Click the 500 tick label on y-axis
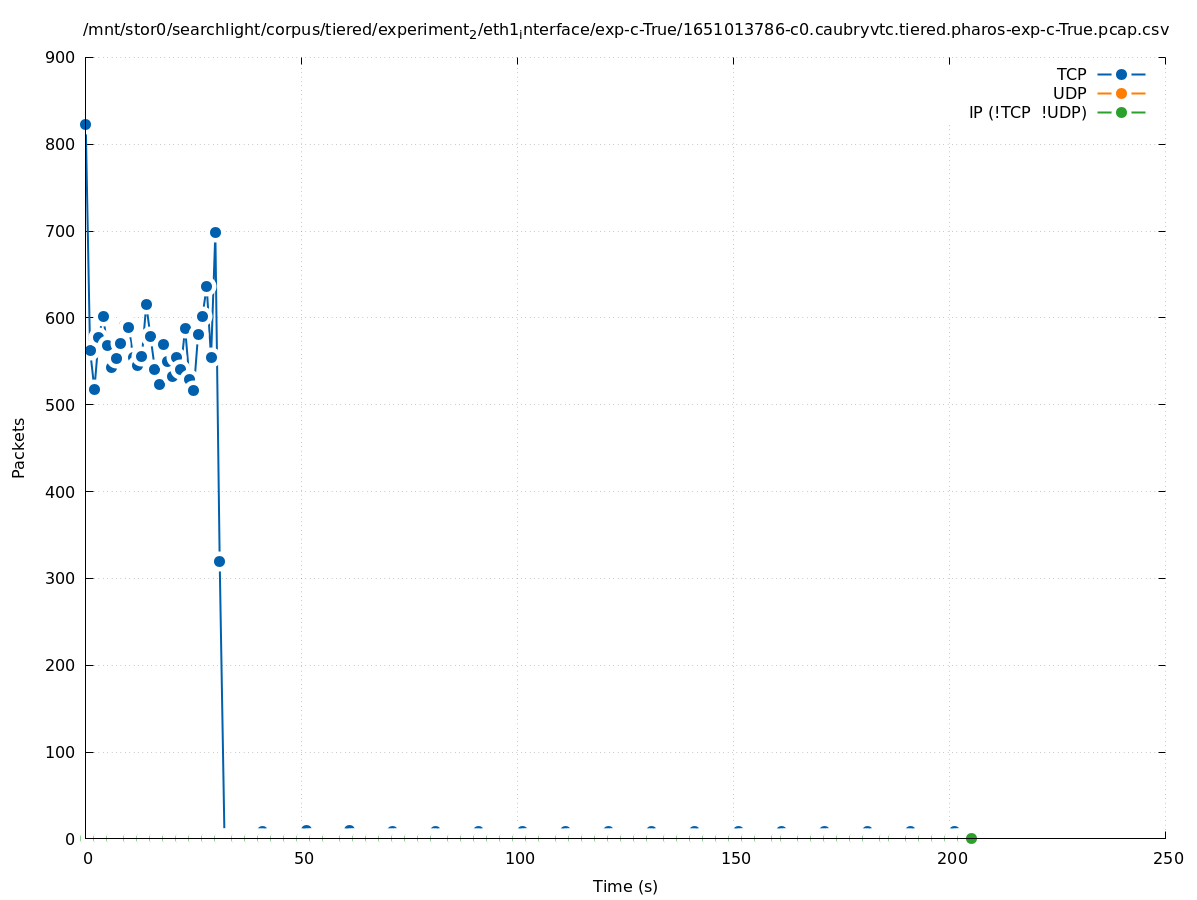Viewport: 1197px width, 900px height. tap(61, 405)
